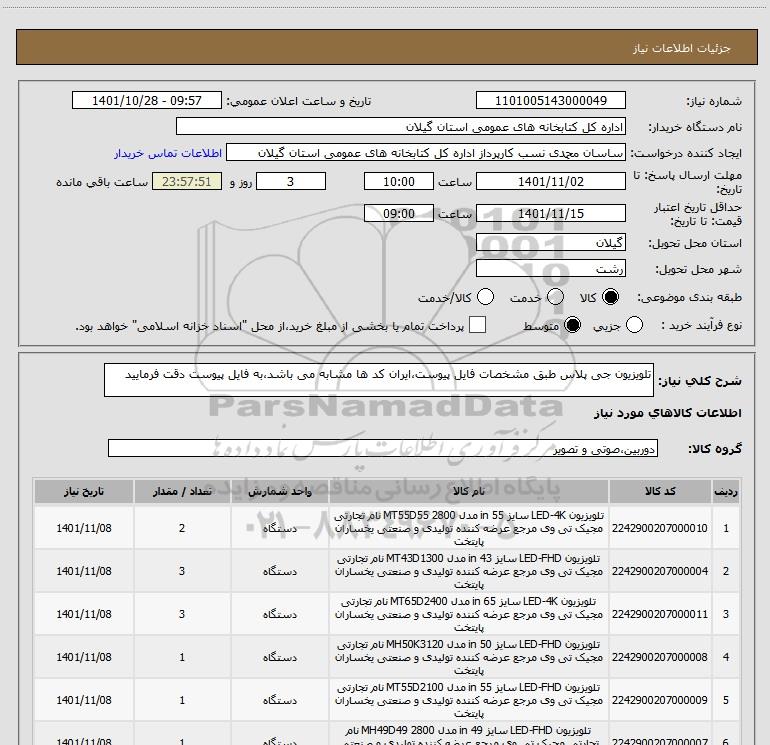Click the price validity date 1401/11/15
The width and height of the screenshot is (770, 745).
(x=550, y=213)
